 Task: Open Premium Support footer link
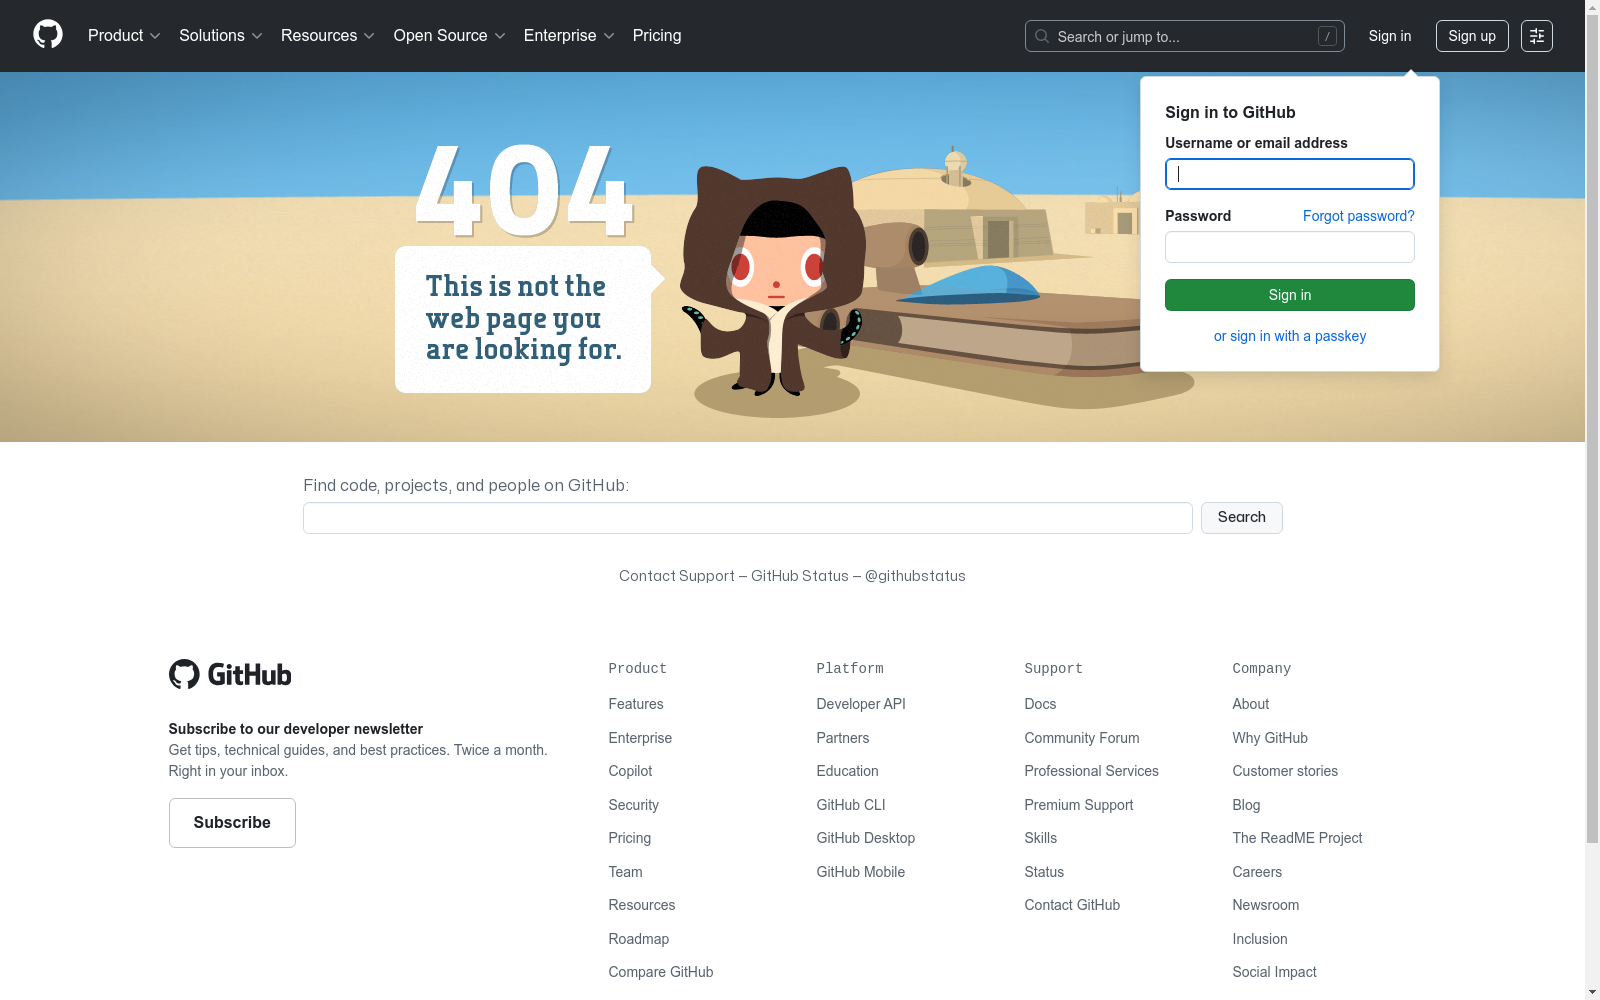[x=1079, y=805]
